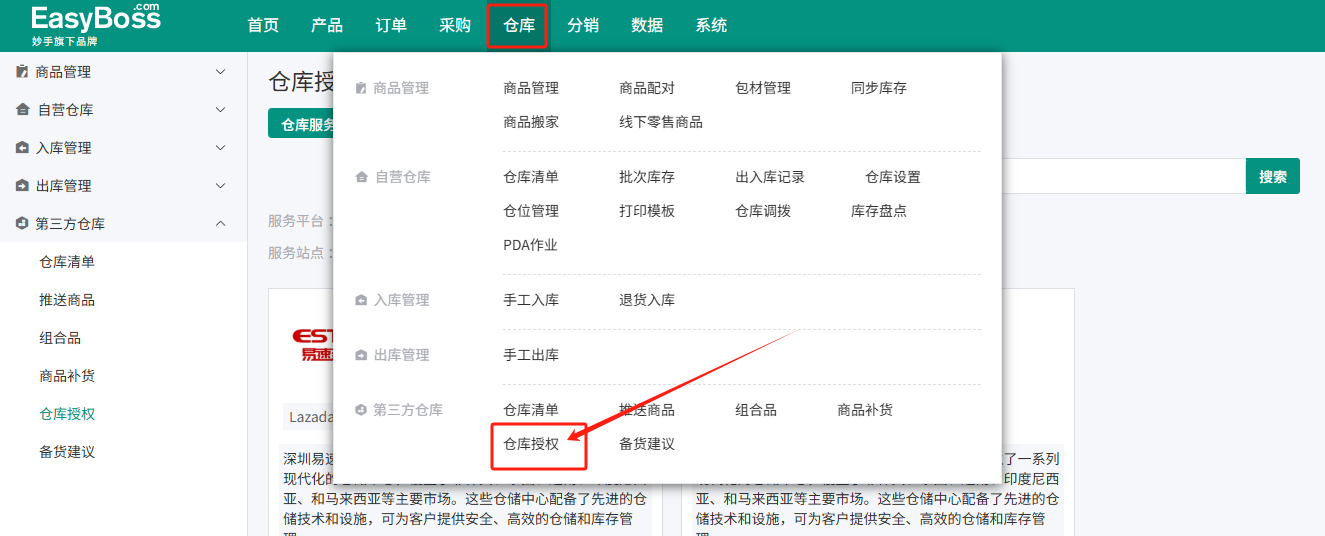Select 备货建议 in the sidebar
This screenshot has height=536, width=1325.
click(x=67, y=452)
